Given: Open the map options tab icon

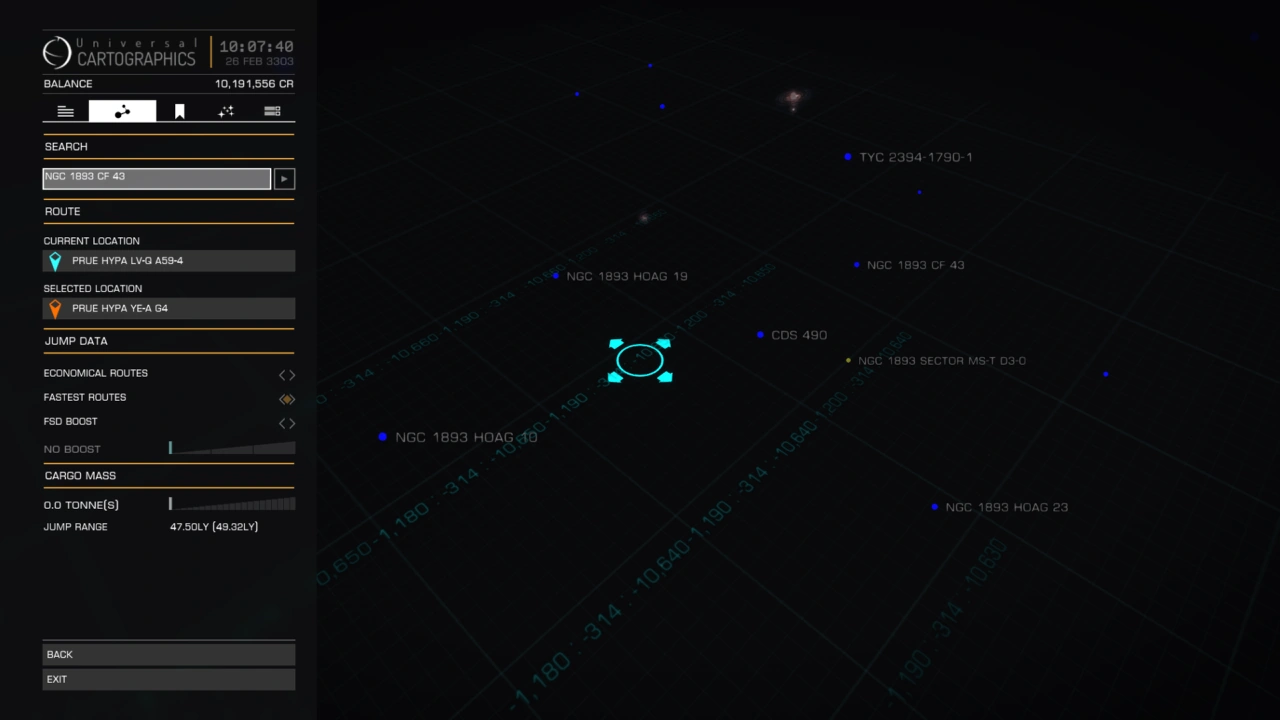Looking at the screenshot, I should [272, 111].
